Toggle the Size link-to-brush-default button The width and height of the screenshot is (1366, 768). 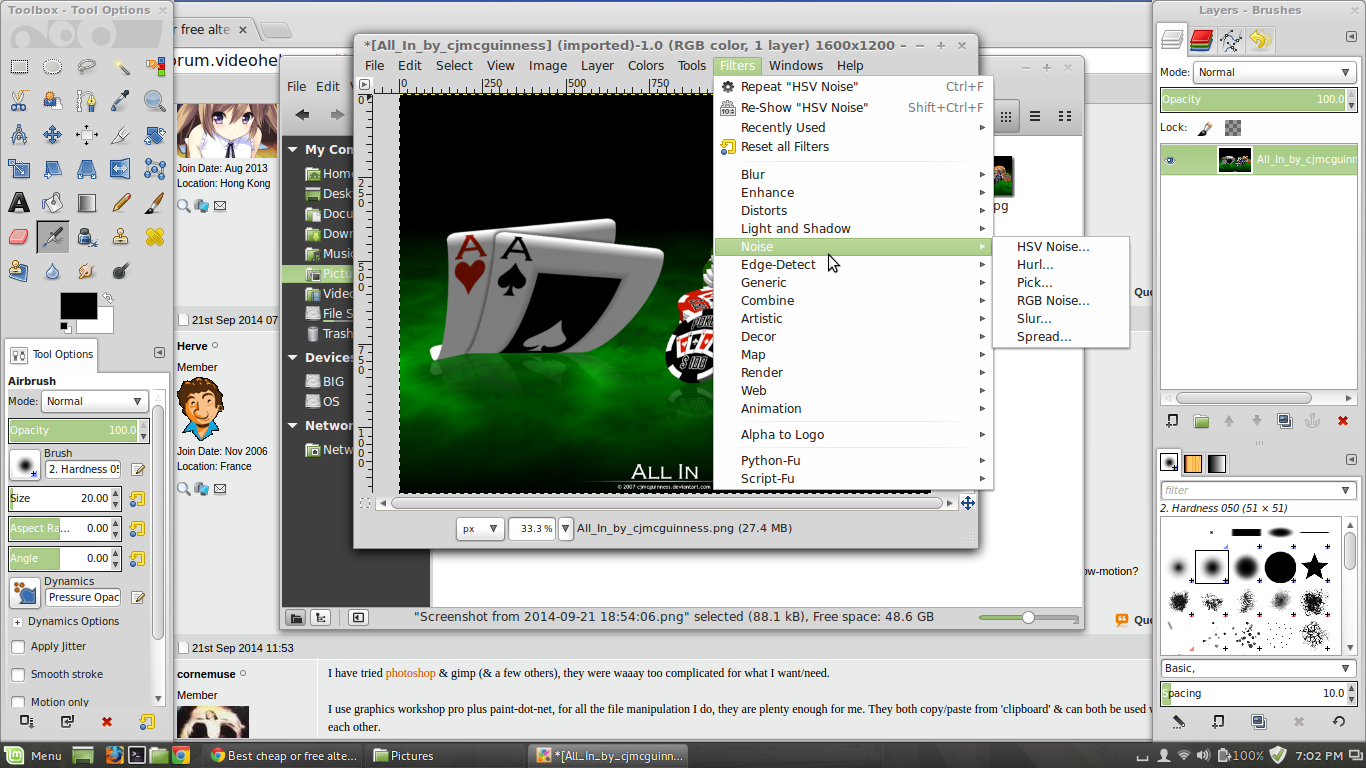pyautogui.click(x=137, y=499)
